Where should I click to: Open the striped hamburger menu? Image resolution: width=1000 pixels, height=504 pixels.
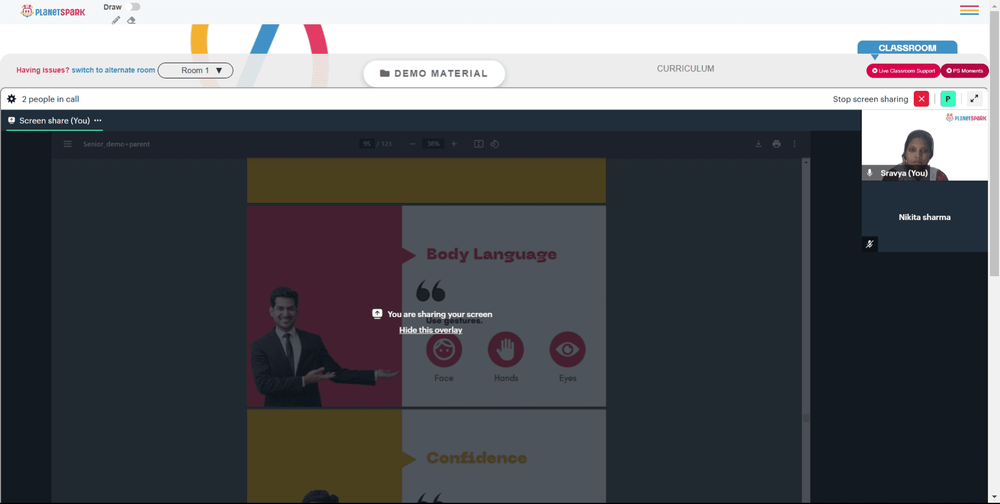(x=969, y=10)
